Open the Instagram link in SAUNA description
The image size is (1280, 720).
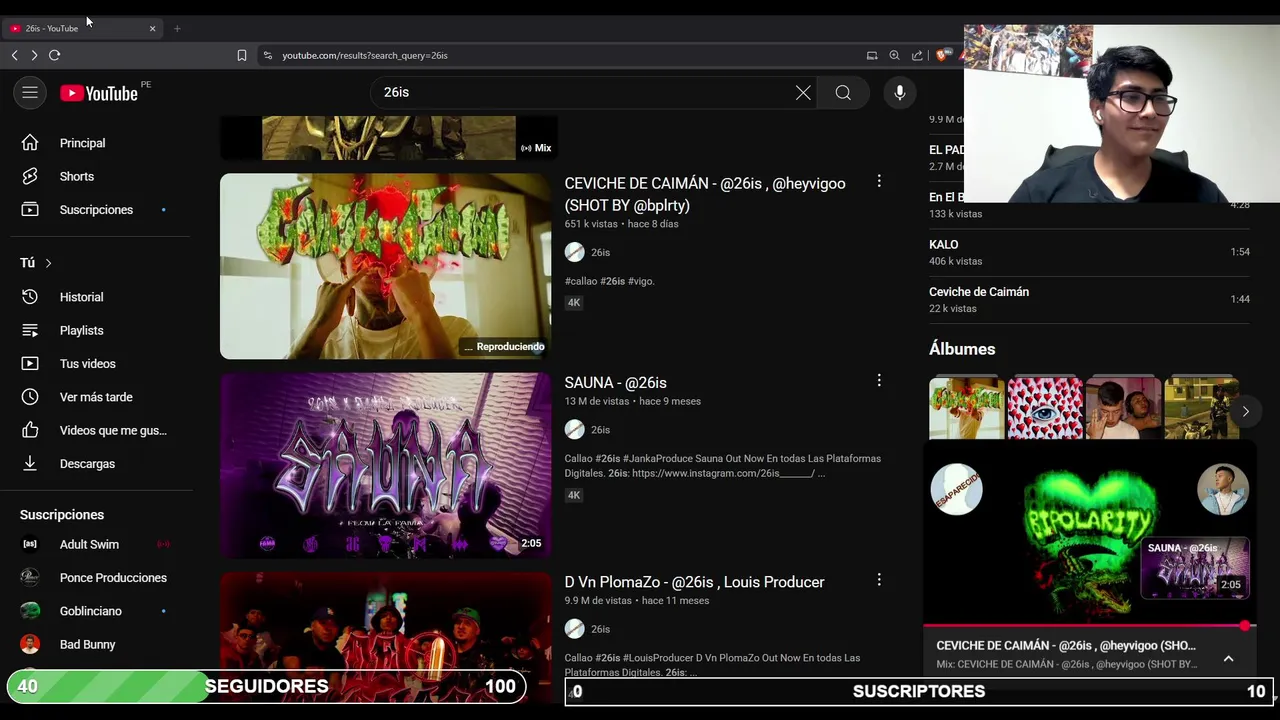725,473
